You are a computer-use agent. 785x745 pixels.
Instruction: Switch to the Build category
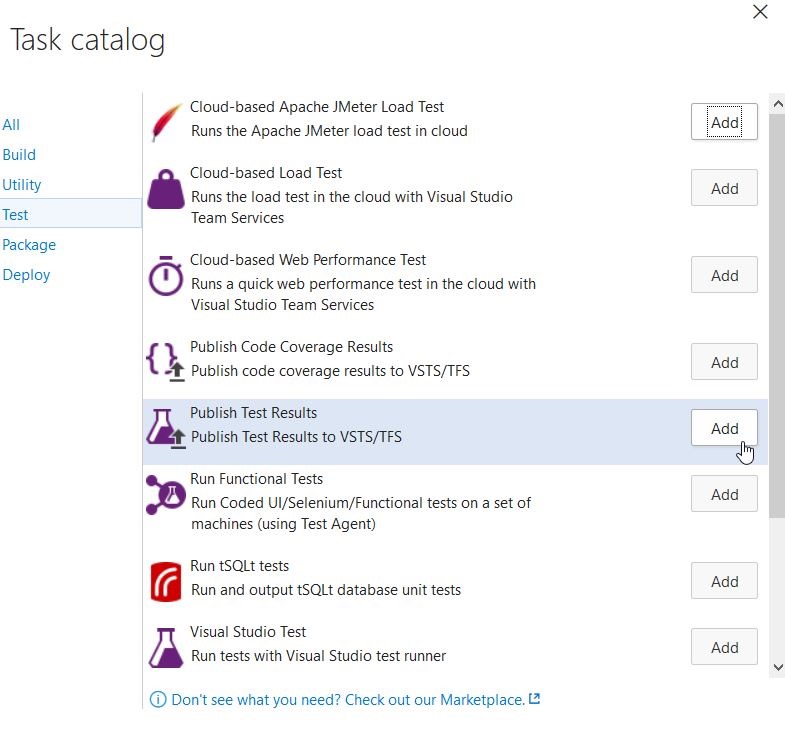pos(19,155)
